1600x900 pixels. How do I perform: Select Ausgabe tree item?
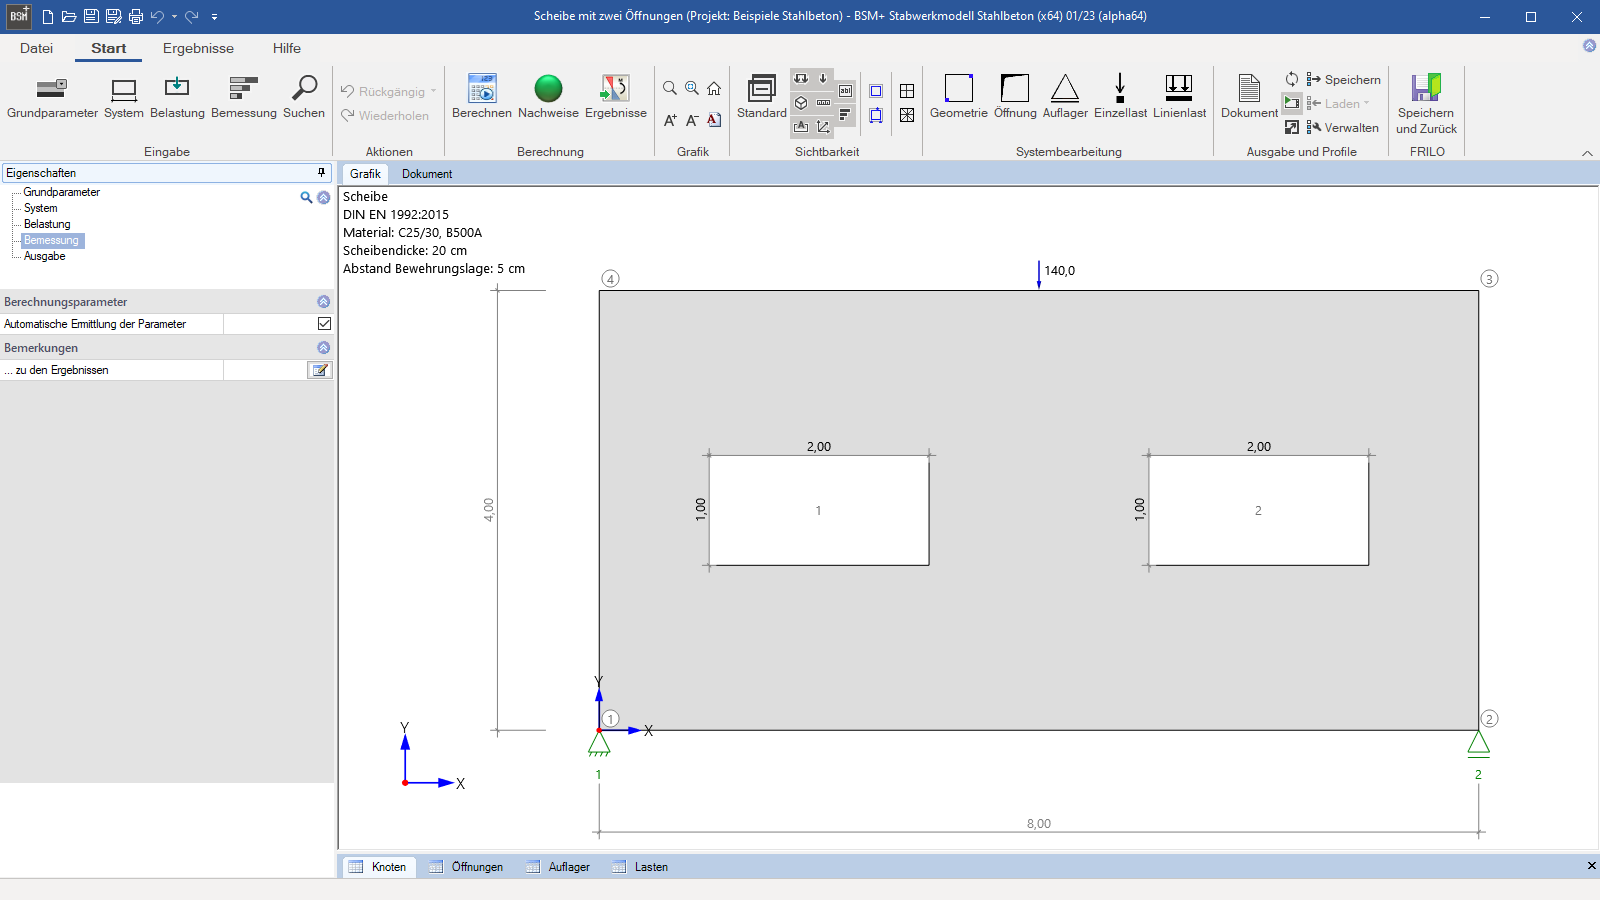tap(45, 256)
